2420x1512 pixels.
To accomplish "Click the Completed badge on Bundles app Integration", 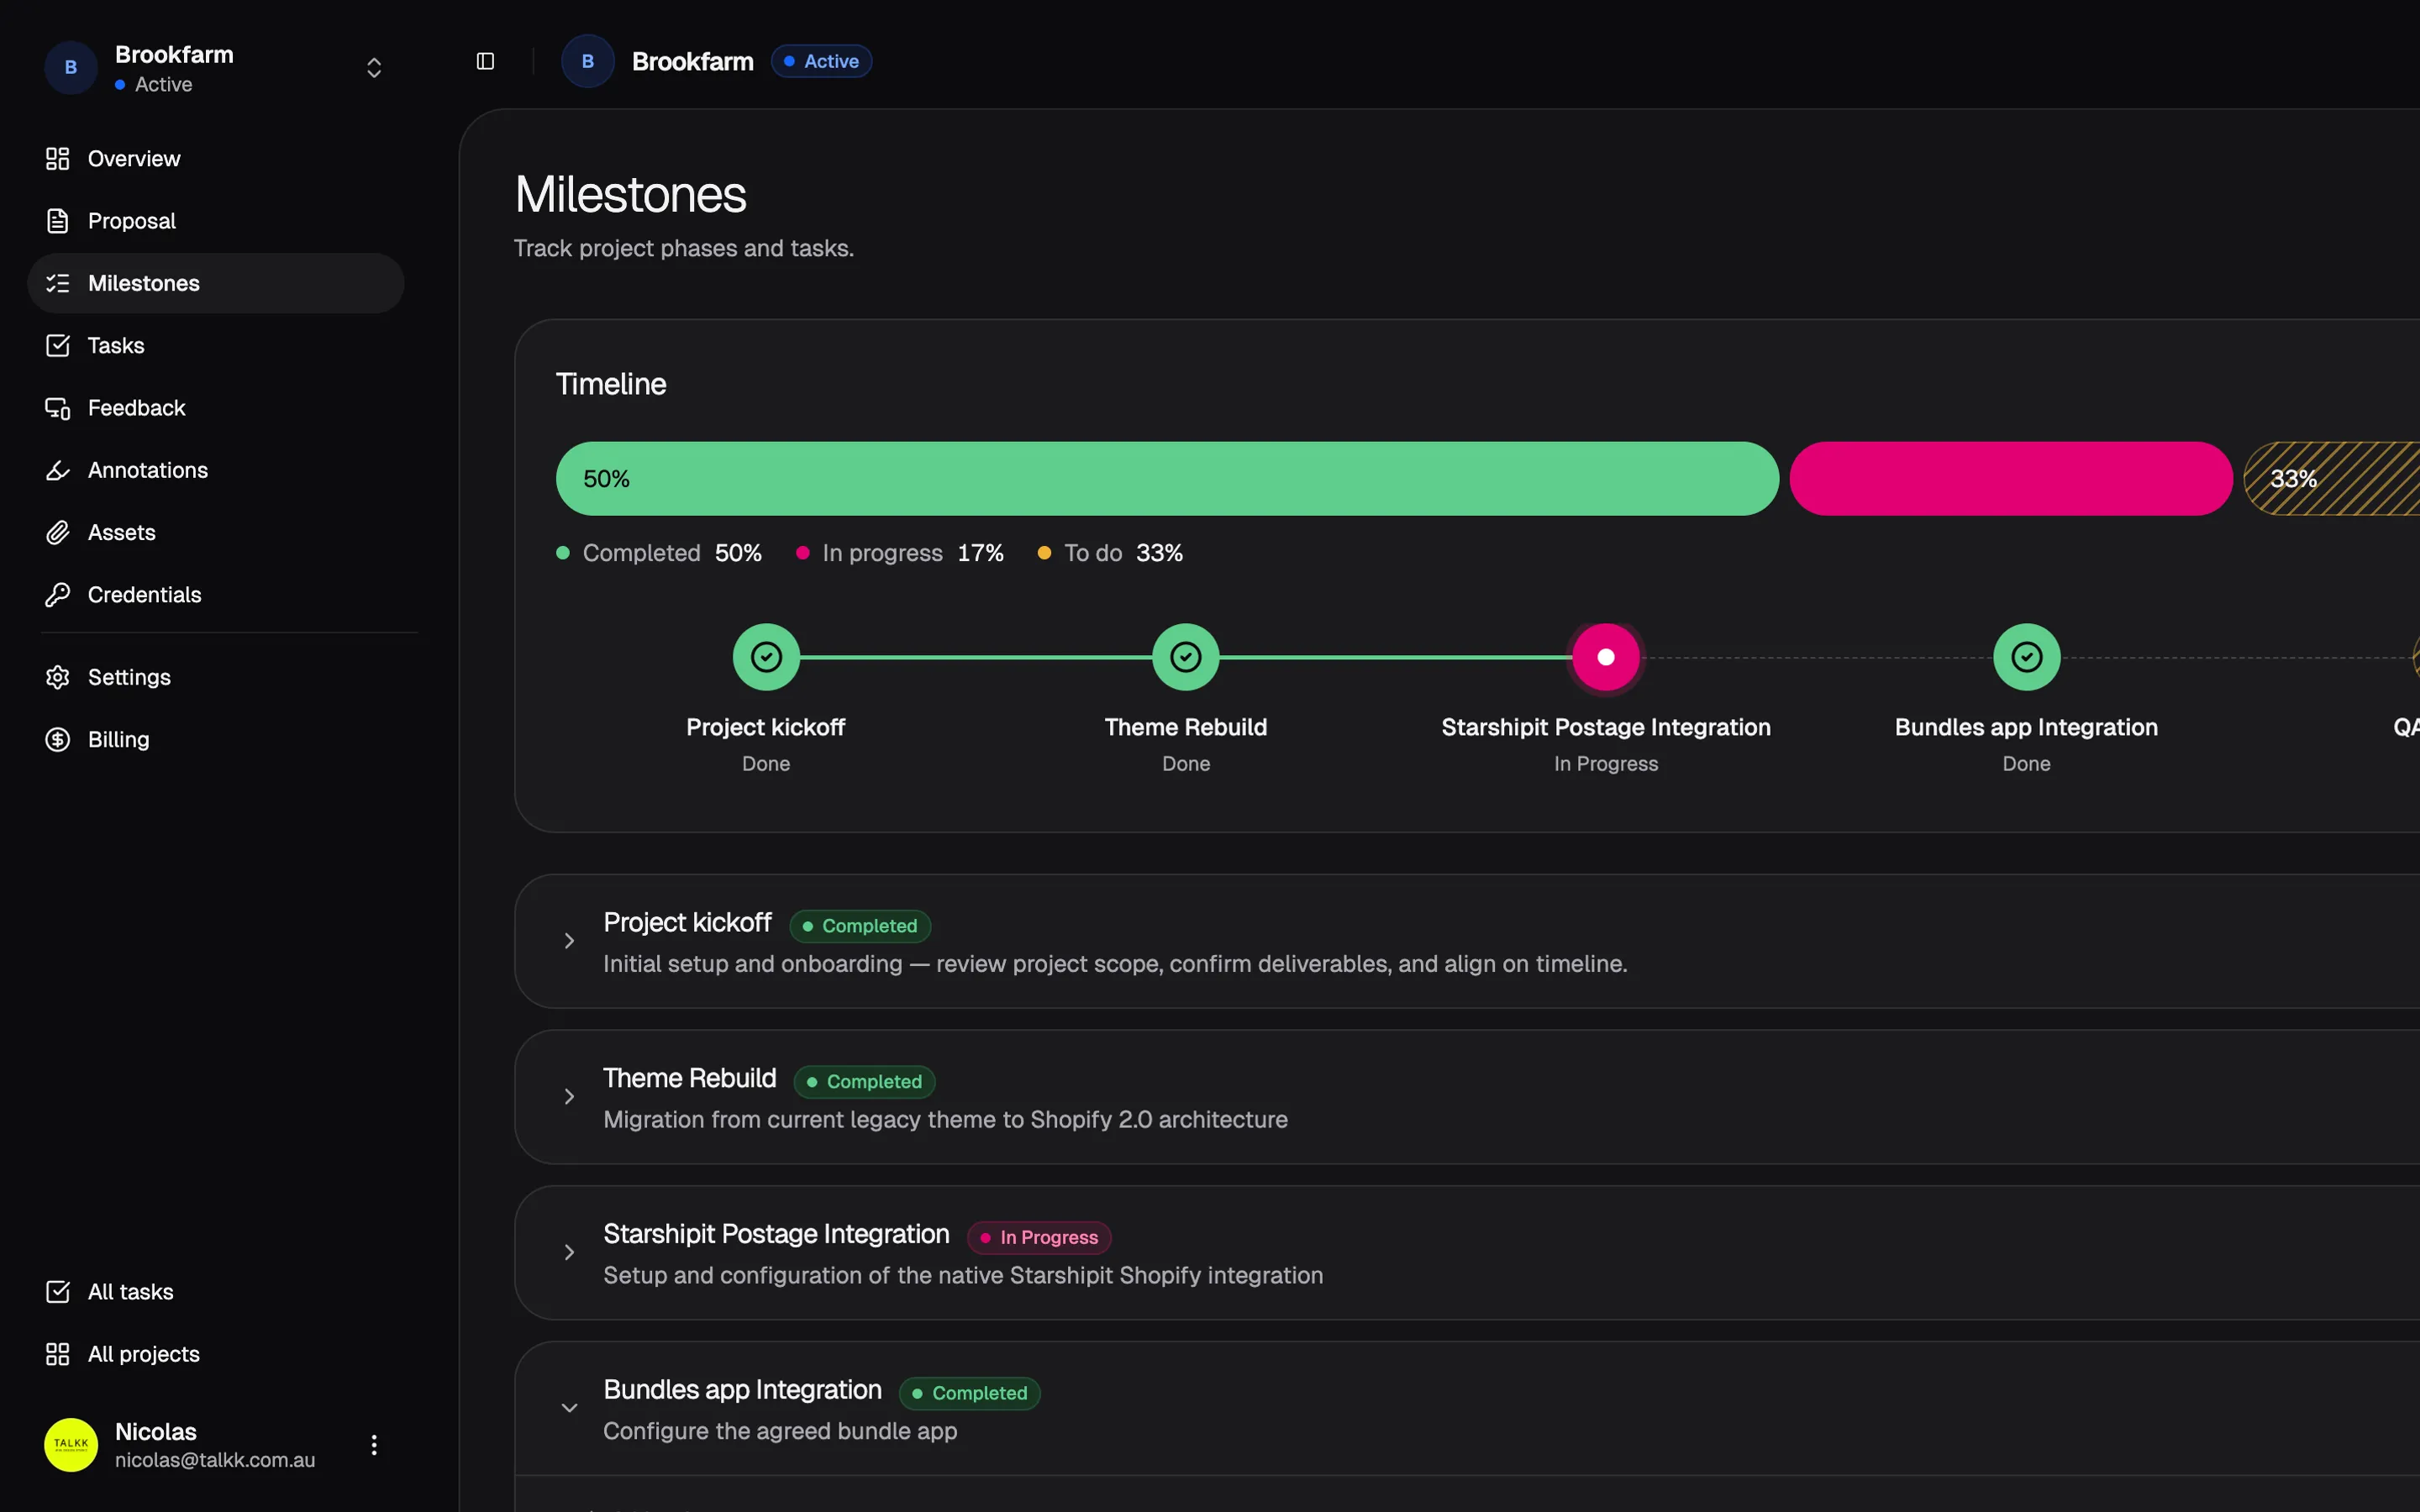I will point(970,1393).
